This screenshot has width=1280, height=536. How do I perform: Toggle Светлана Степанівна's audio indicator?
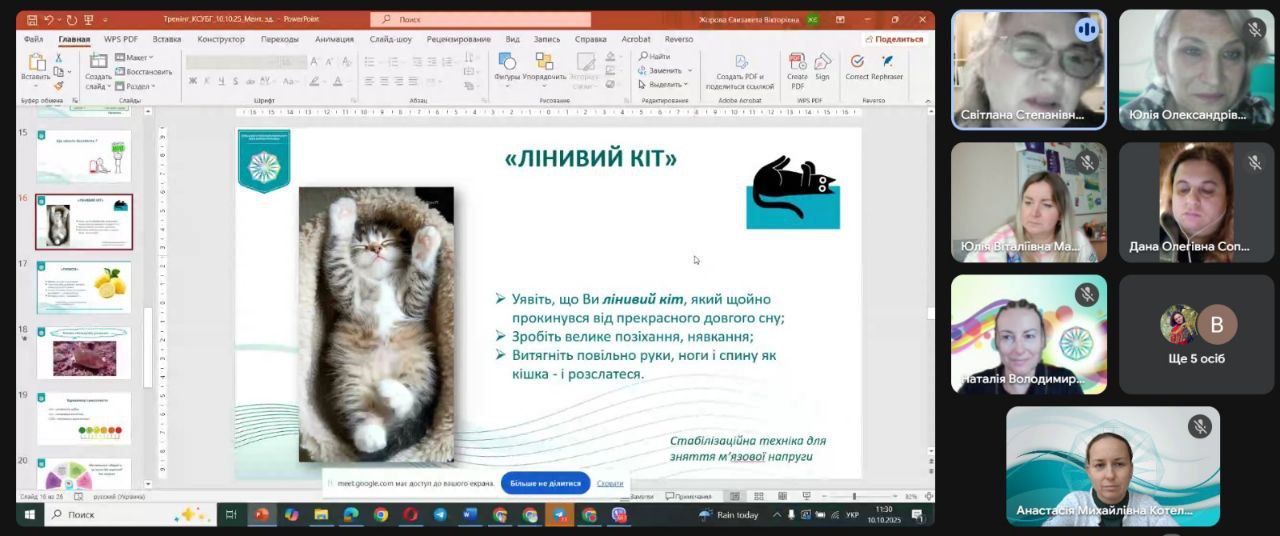1086,30
